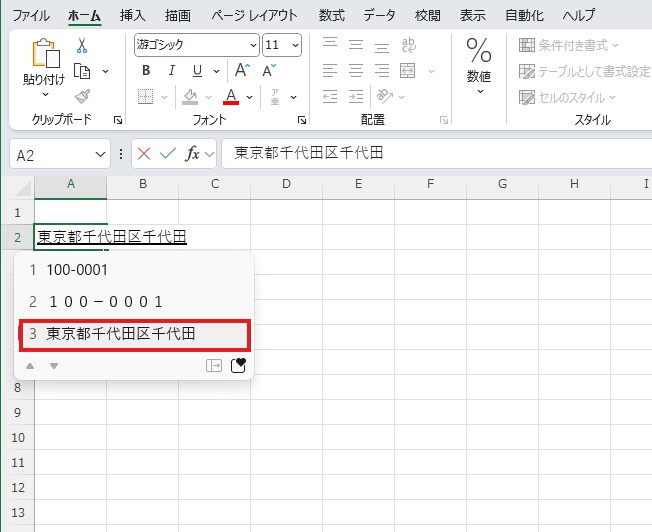Toggle bold formatting

[x=146, y=71]
